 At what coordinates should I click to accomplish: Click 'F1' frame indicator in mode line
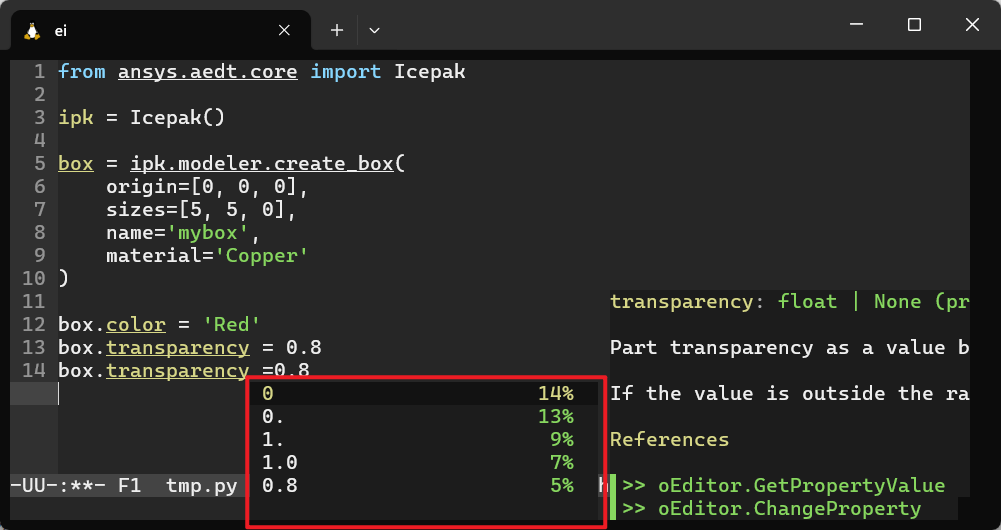[130, 485]
